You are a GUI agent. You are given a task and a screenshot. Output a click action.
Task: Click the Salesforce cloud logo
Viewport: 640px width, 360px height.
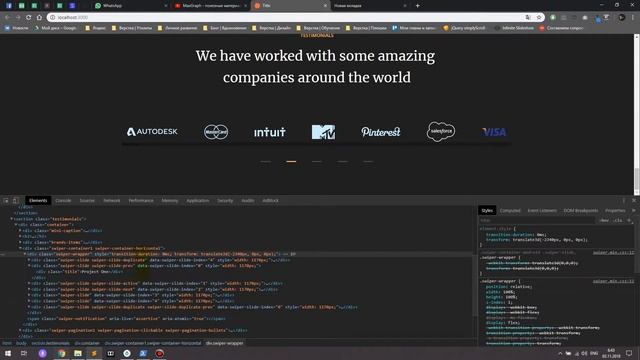441,131
